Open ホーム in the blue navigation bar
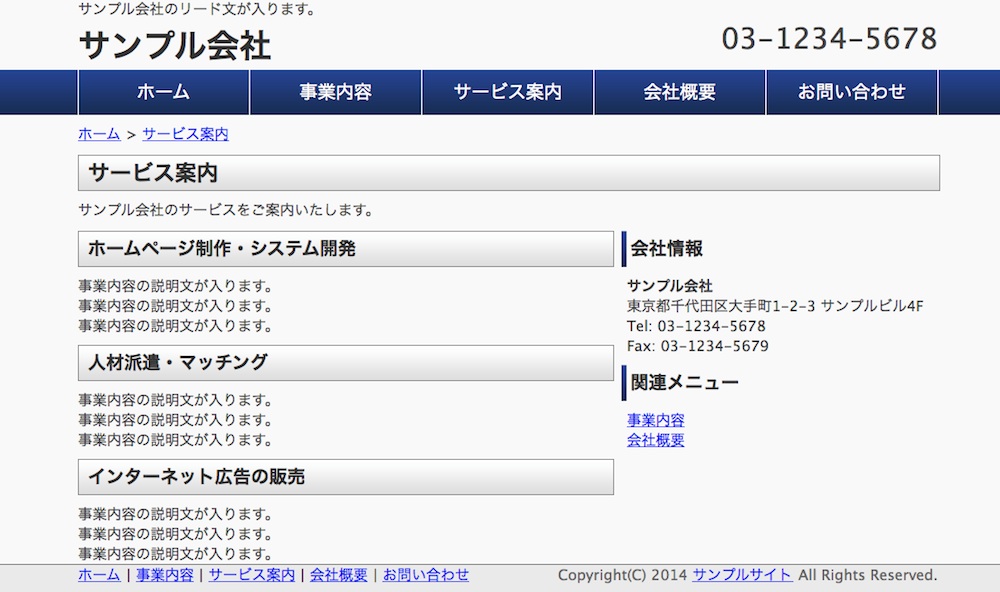1000x592 pixels. (x=163, y=92)
